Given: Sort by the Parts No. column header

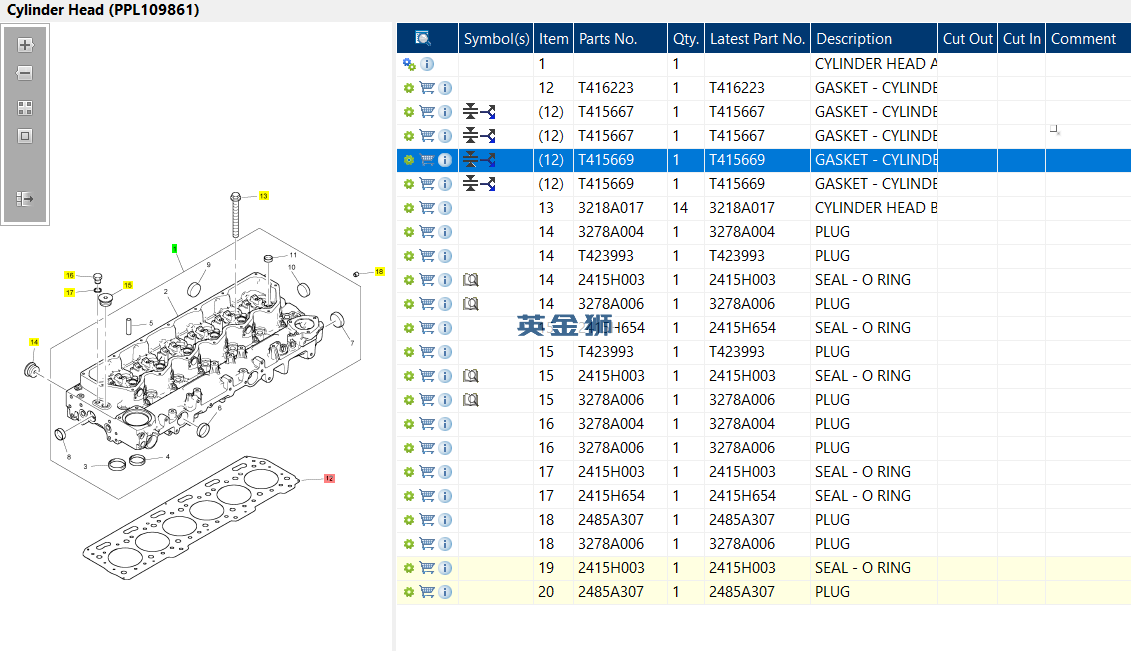Looking at the screenshot, I should [x=607, y=39].
